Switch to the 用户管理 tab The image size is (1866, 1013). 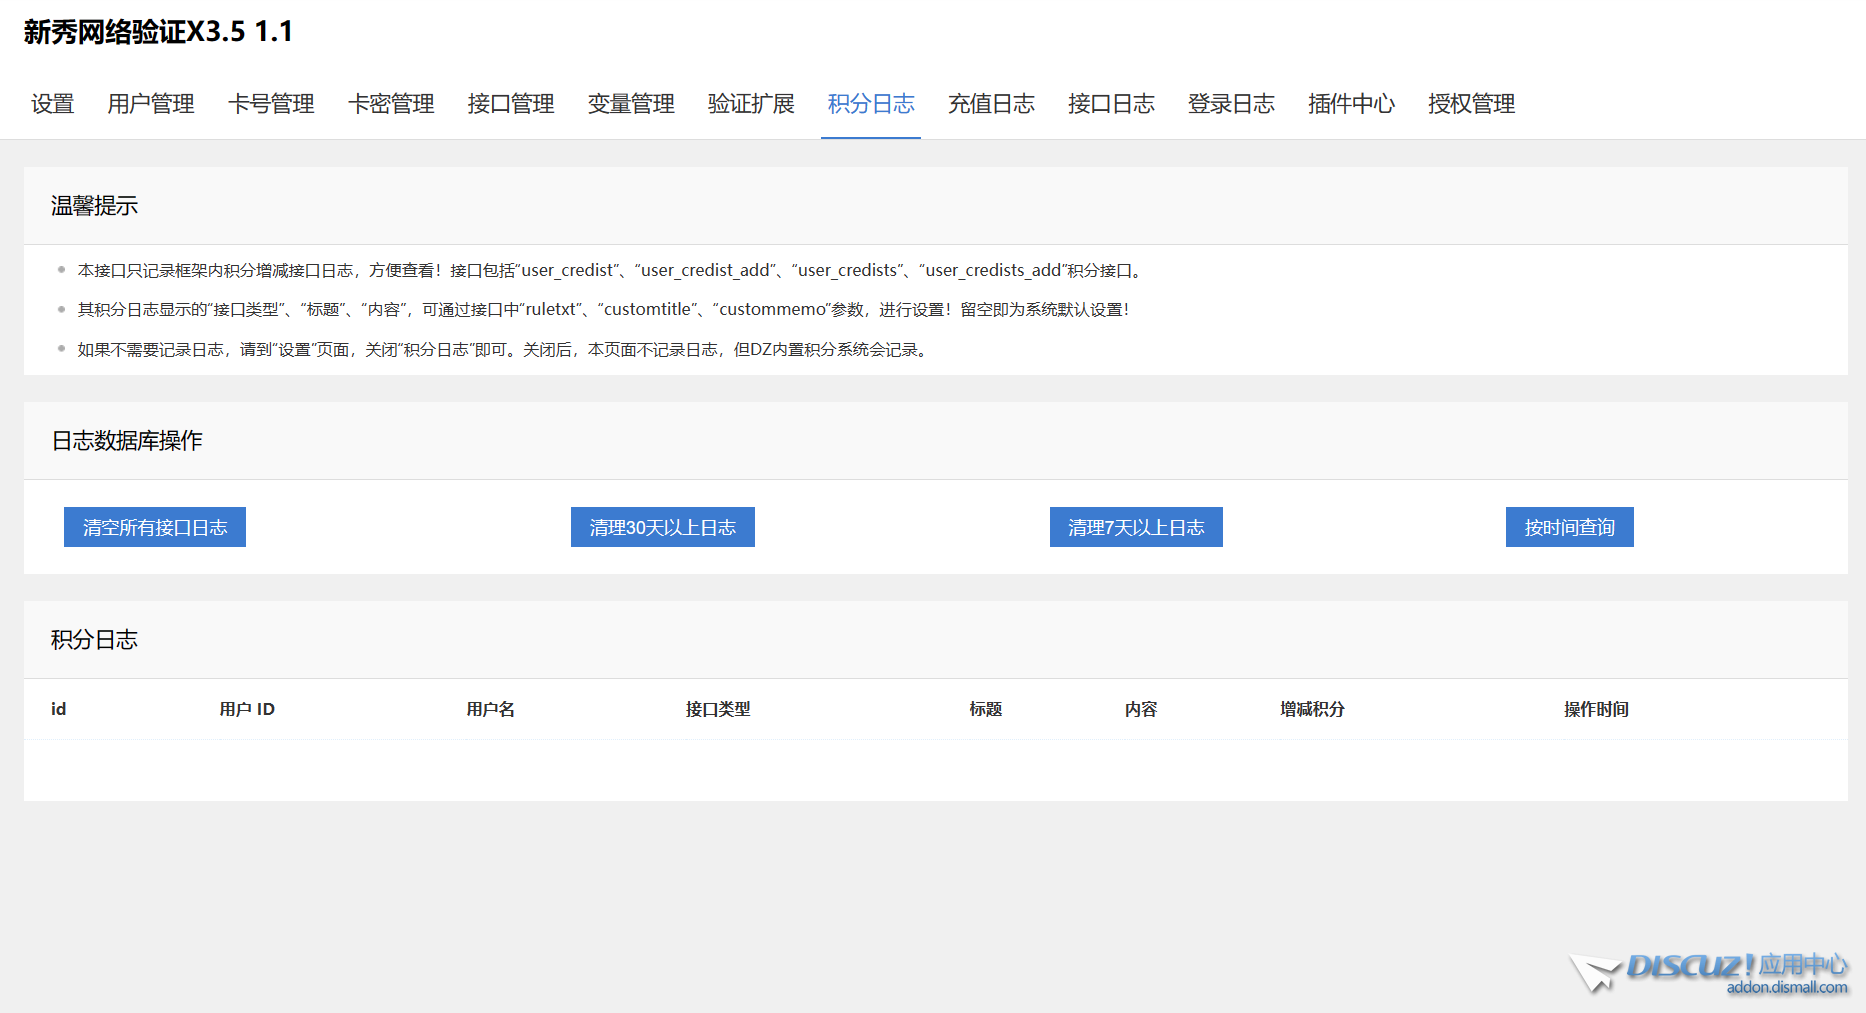click(x=151, y=104)
